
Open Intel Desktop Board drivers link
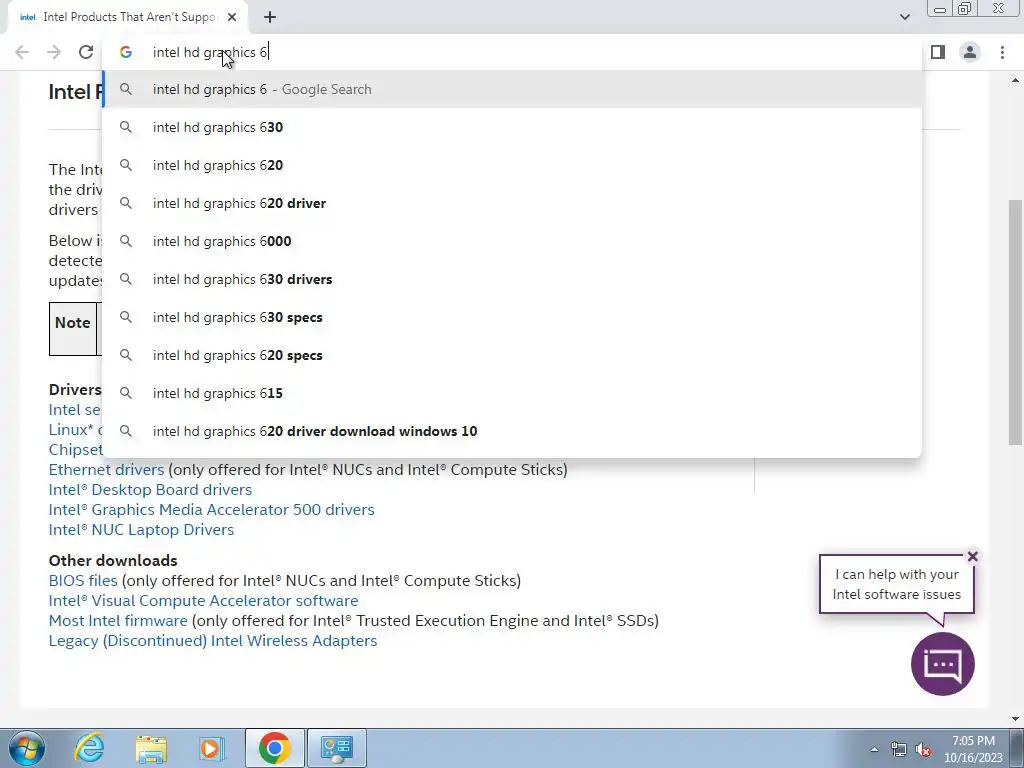pos(150,490)
